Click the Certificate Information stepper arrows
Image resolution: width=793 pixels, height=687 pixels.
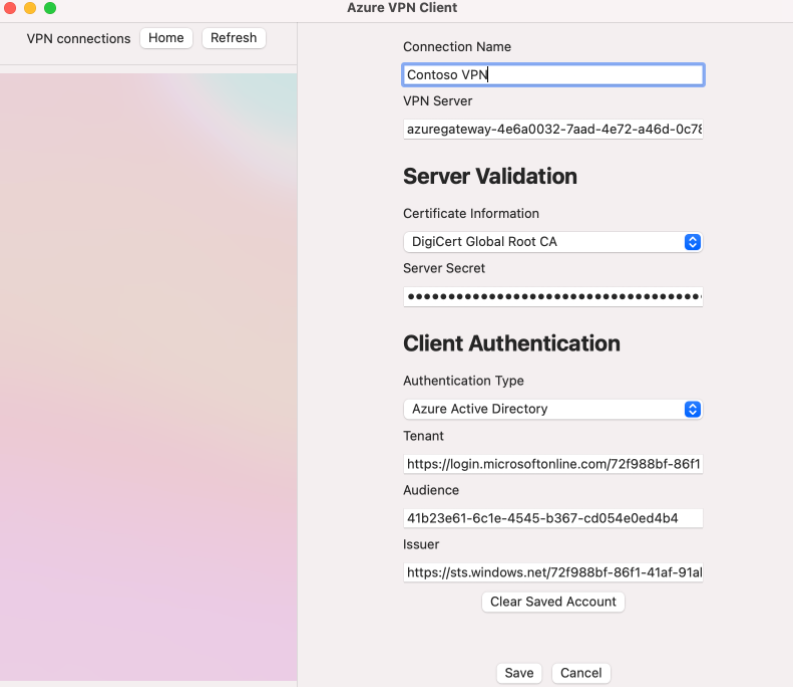pos(692,242)
